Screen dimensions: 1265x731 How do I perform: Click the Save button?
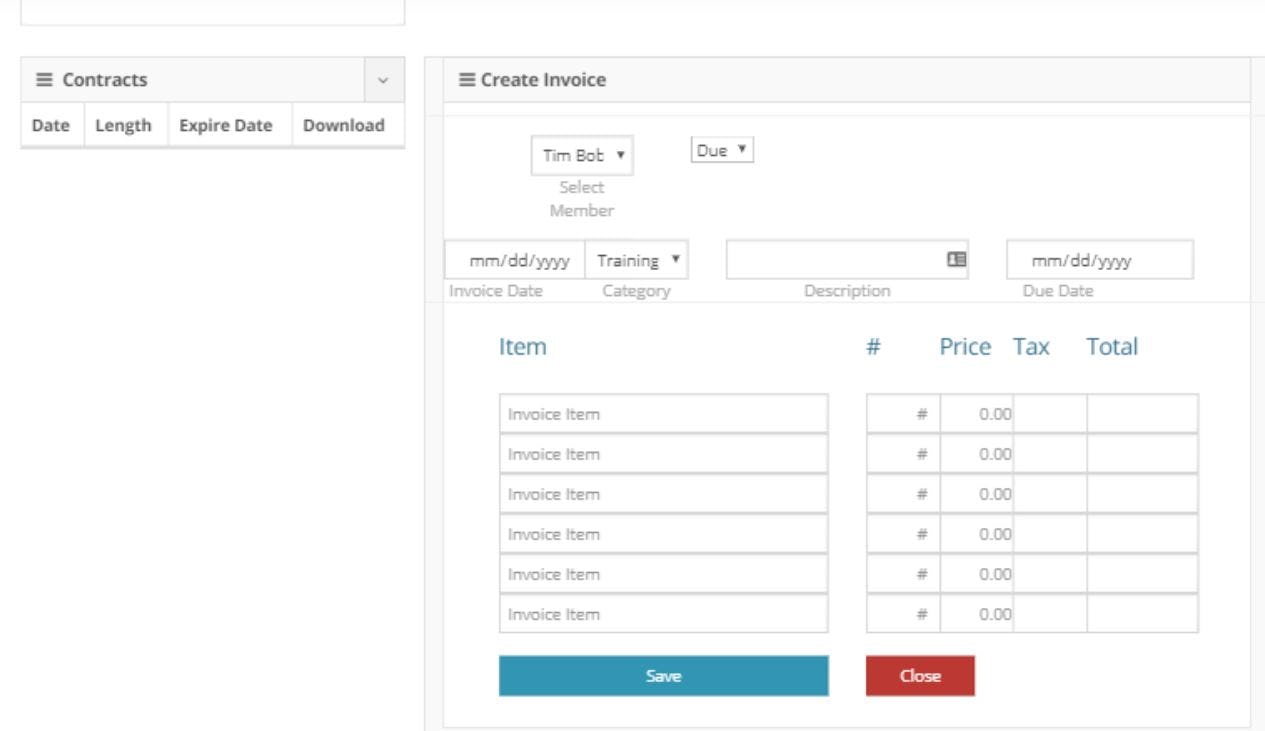pos(663,675)
